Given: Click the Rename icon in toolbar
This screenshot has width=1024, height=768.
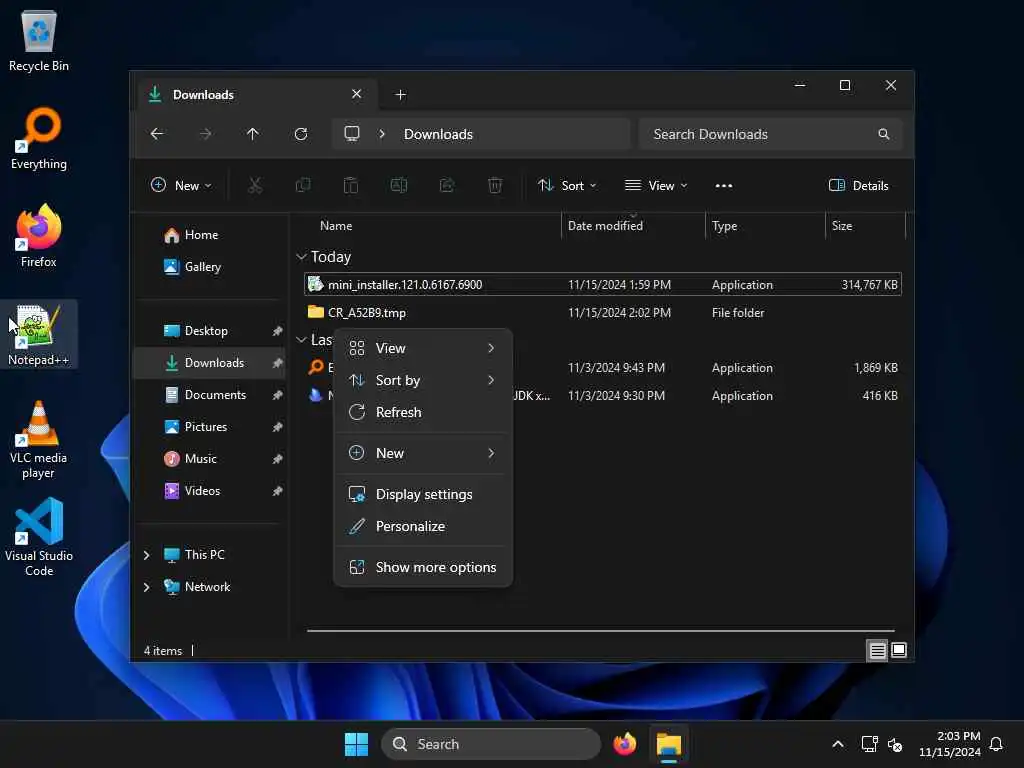Looking at the screenshot, I should pos(398,185).
